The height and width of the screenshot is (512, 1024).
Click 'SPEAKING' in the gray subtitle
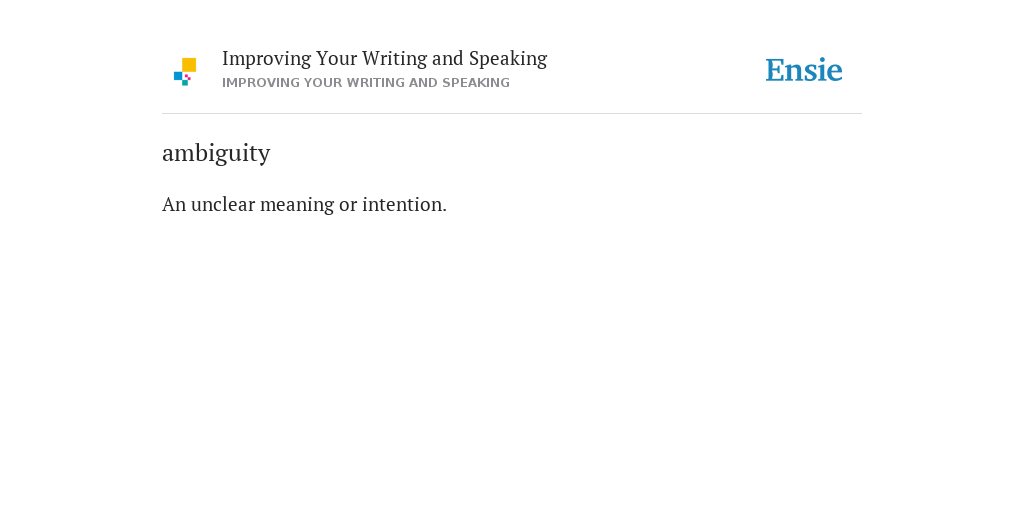(x=476, y=83)
